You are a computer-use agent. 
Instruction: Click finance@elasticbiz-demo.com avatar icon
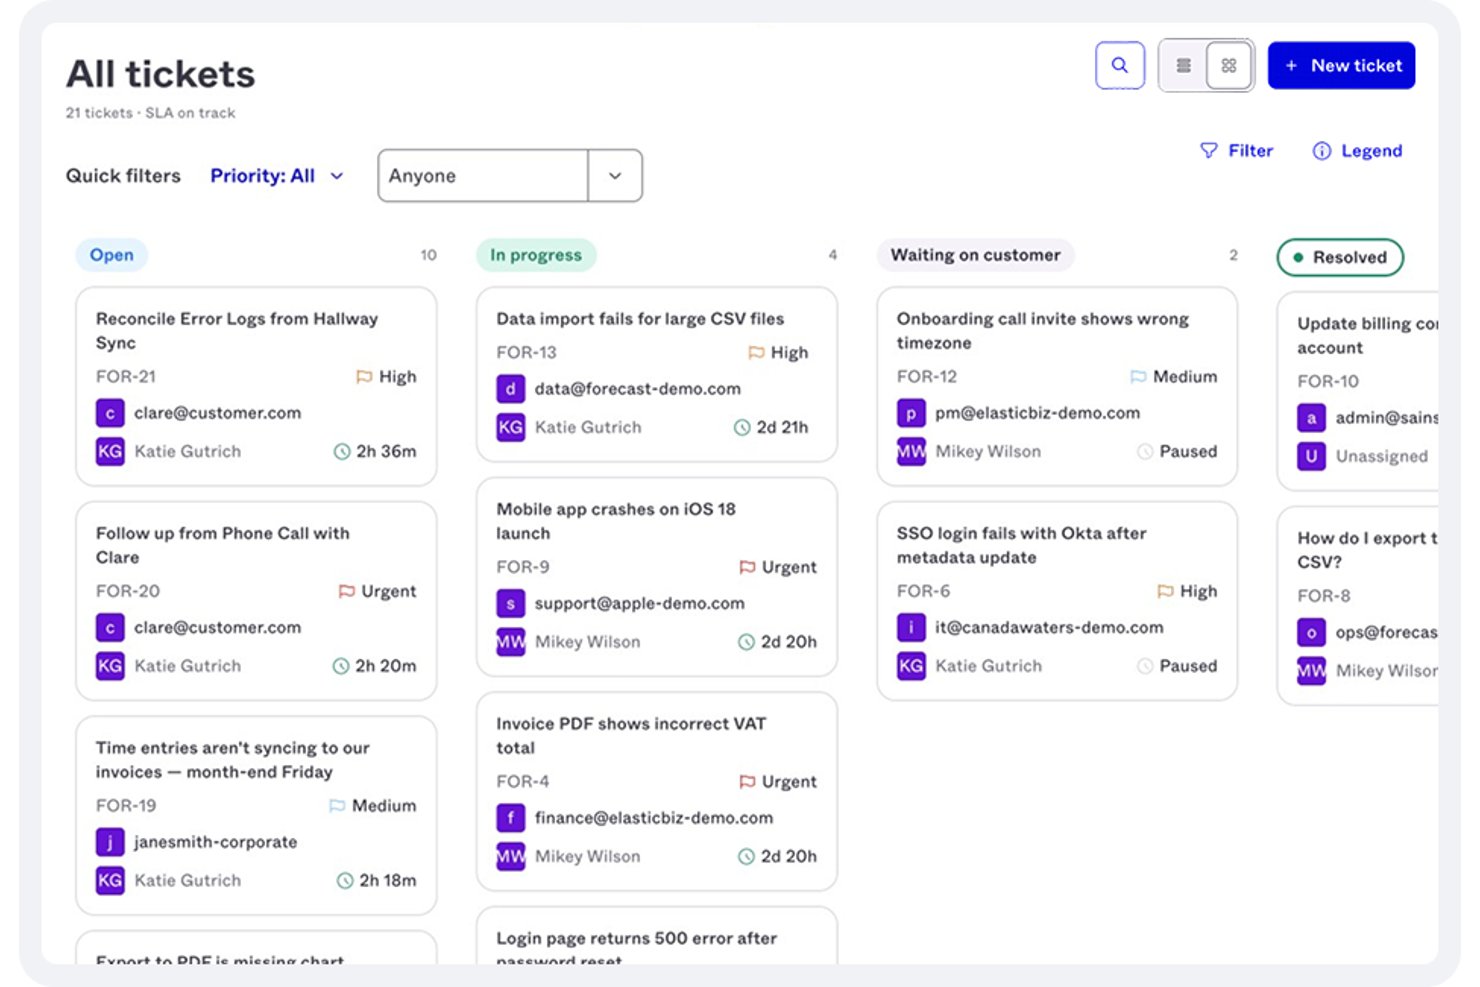[x=511, y=818]
